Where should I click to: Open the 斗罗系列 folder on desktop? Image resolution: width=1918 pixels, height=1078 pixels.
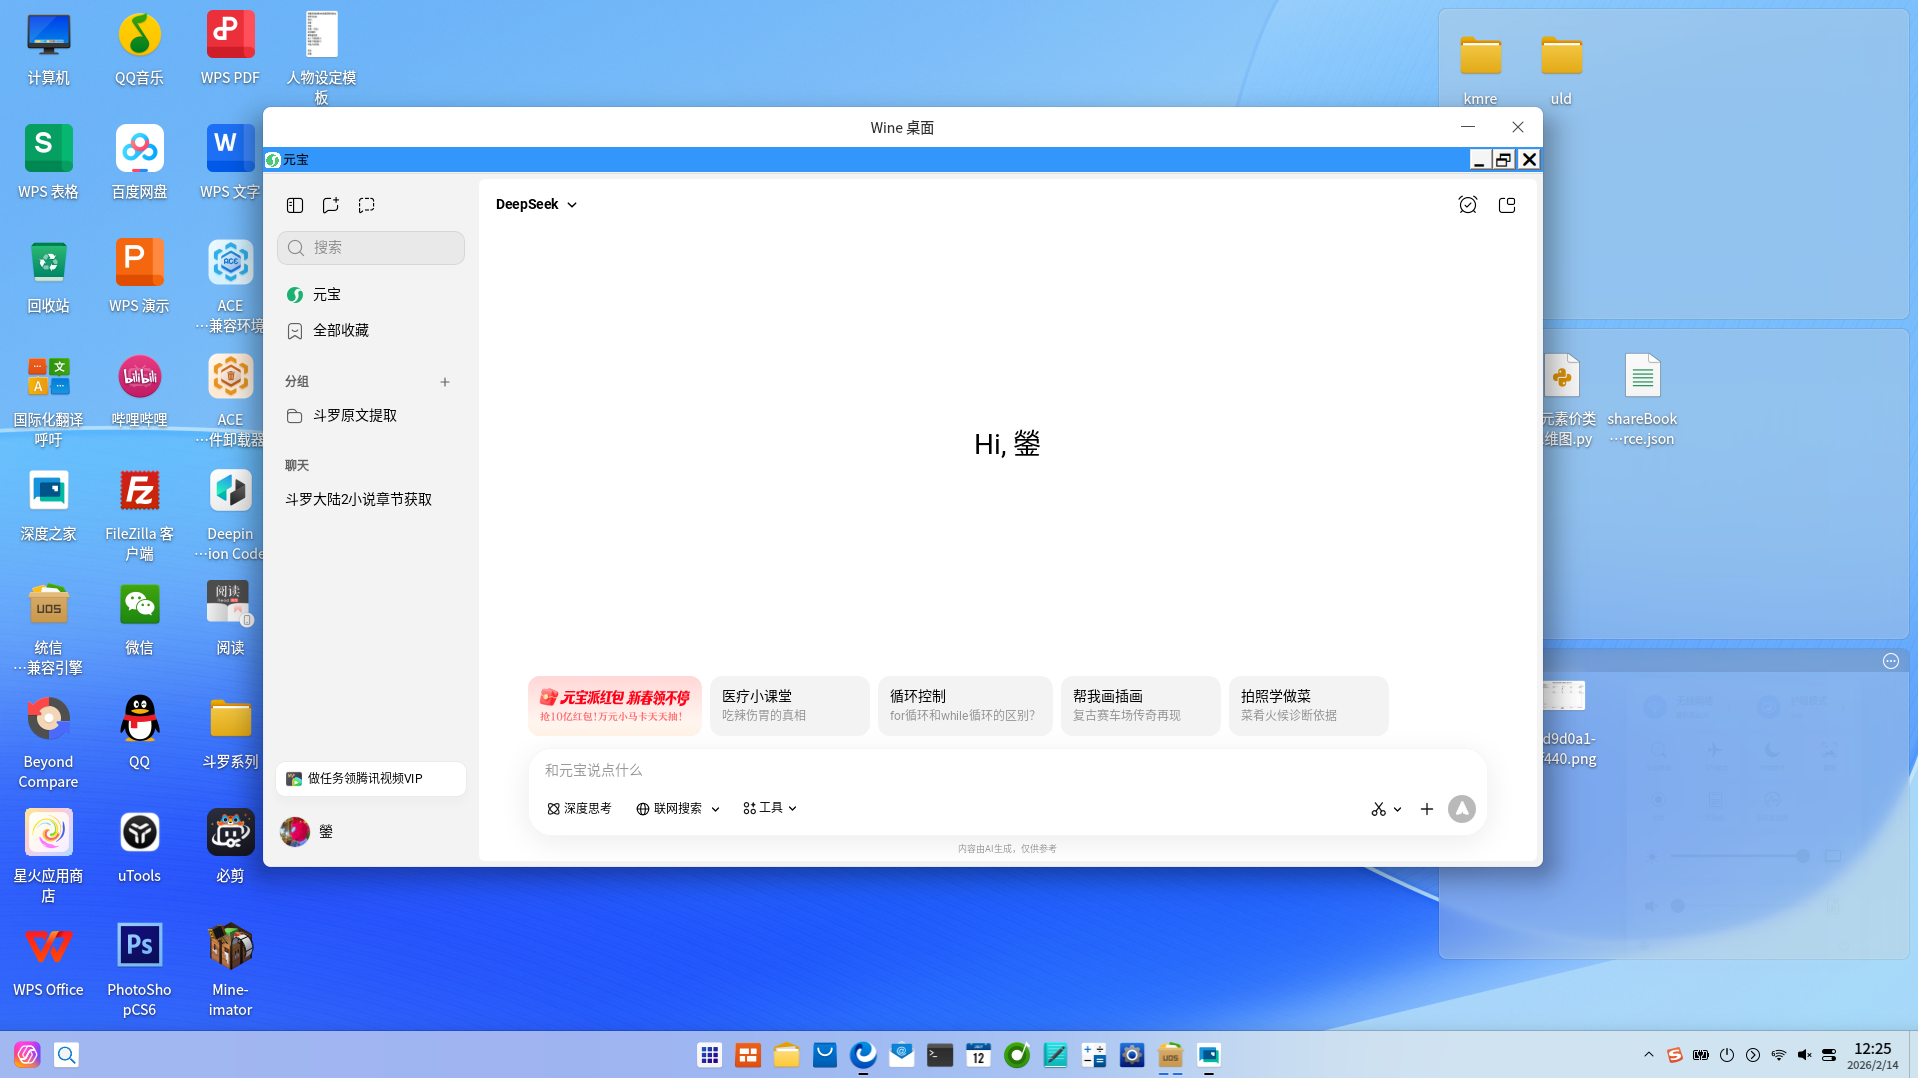click(x=230, y=733)
